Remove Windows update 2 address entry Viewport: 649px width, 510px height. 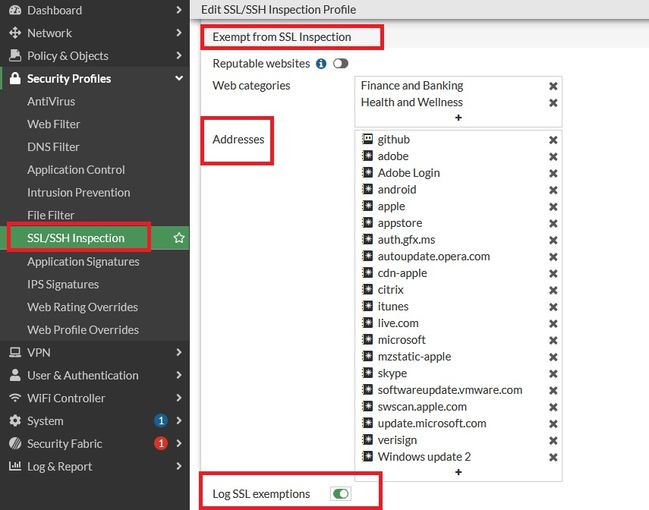(x=553, y=457)
